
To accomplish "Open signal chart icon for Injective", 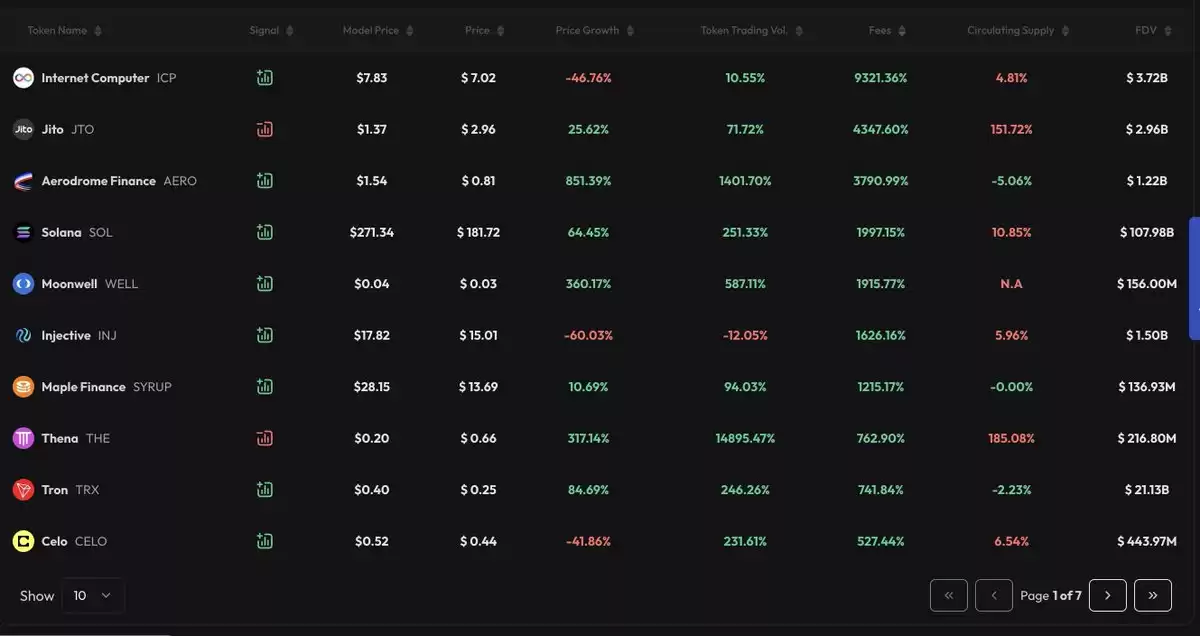I will pyautogui.click(x=264, y=335).
